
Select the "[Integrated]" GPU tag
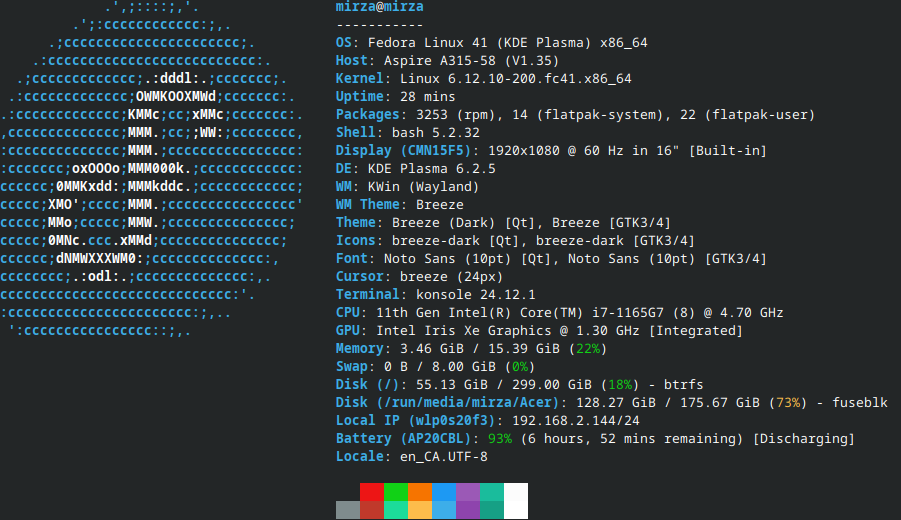(696, 330)
